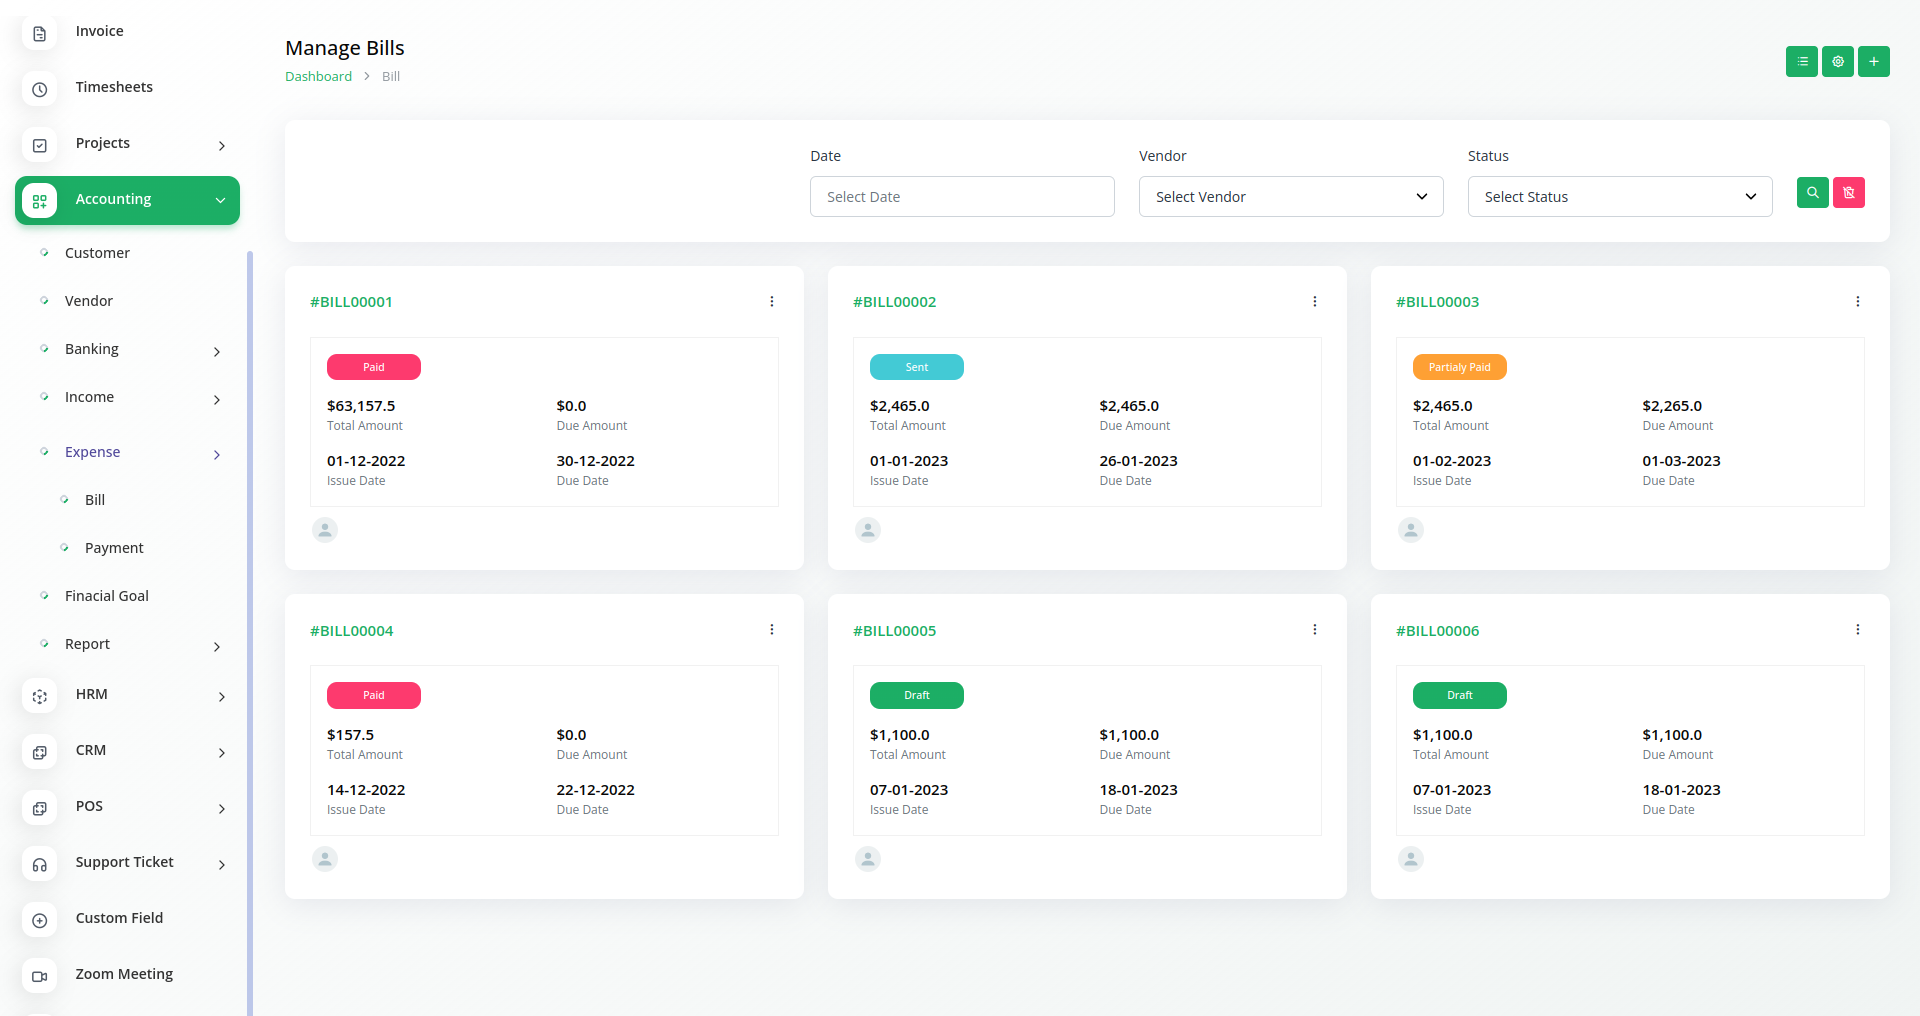Select Payment under Expense in sidebar
The image size is (1920, 1016).
(x=114, y=548)
